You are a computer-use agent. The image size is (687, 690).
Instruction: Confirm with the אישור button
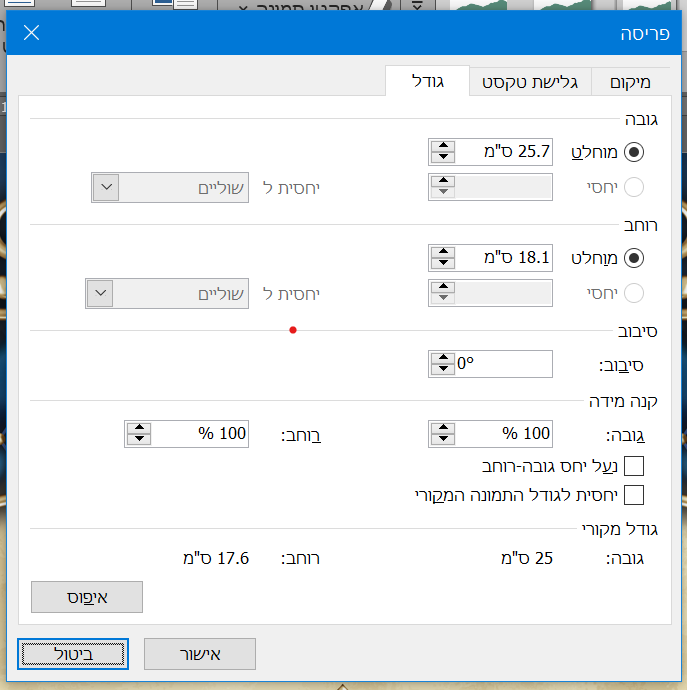coord(200,654)
